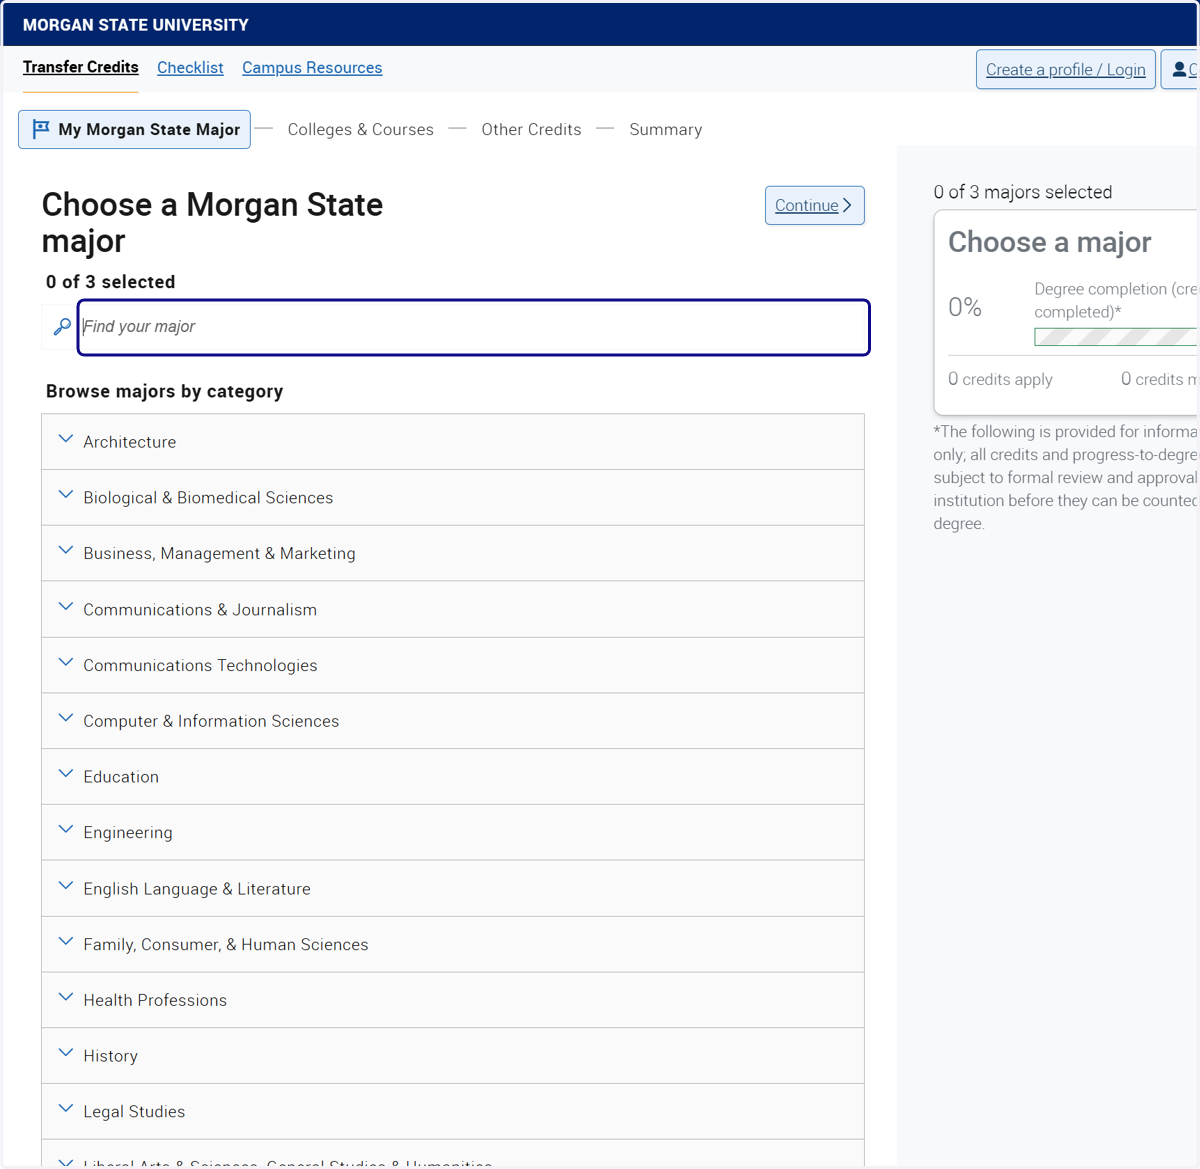Select the My Morgan State Major step
This screenshot has width=1200, height=1169.
[134, 129]
